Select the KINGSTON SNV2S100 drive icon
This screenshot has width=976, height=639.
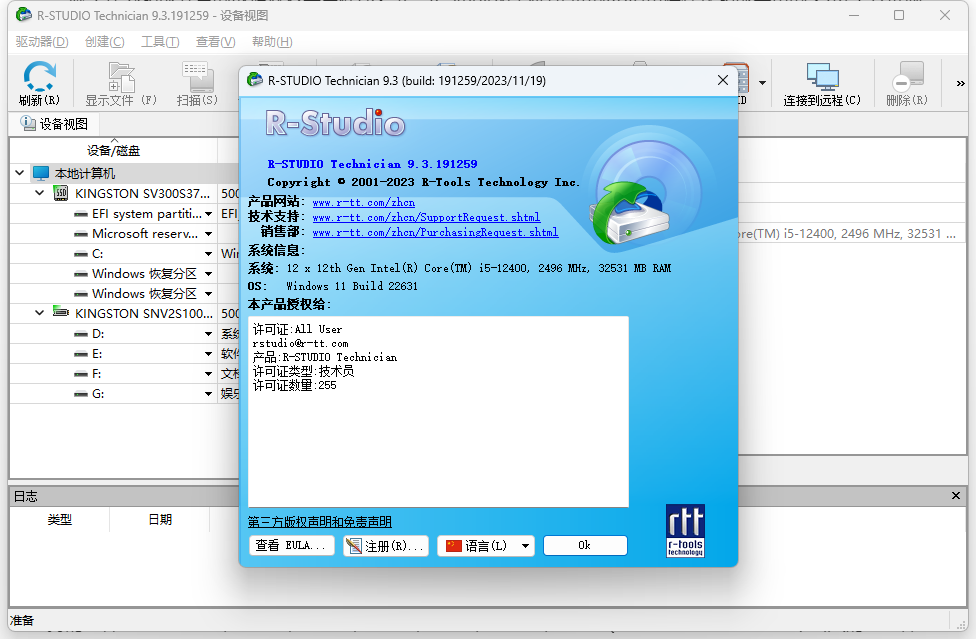coord(61,311)
